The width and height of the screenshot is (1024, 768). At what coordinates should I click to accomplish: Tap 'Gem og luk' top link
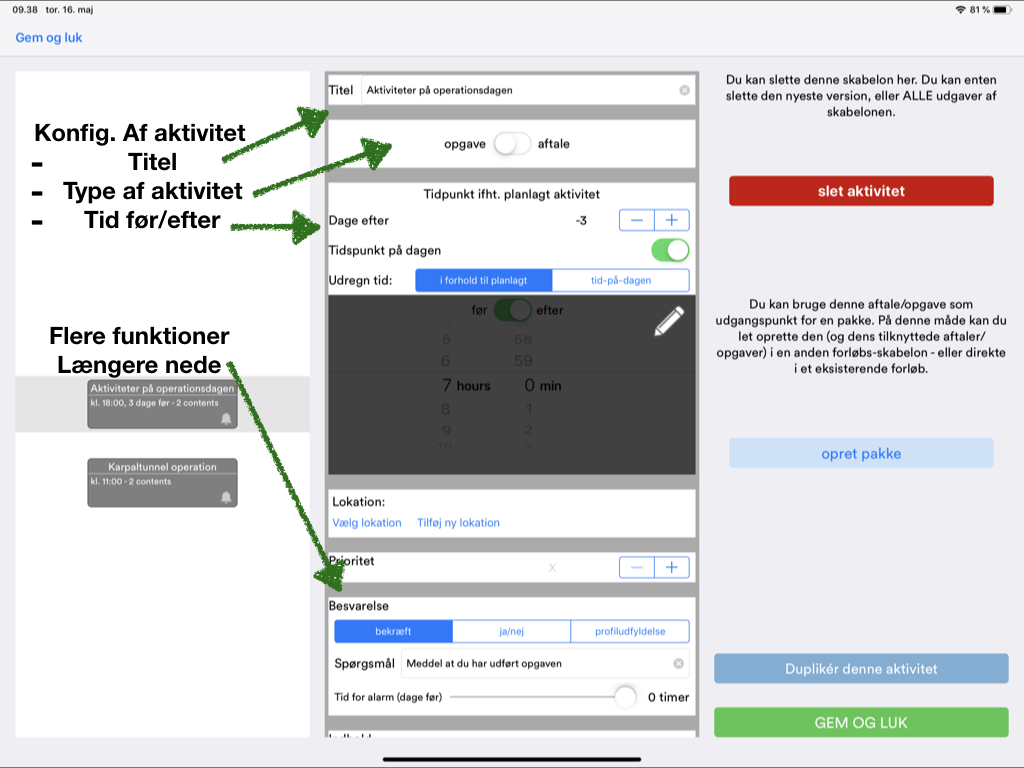49,38
